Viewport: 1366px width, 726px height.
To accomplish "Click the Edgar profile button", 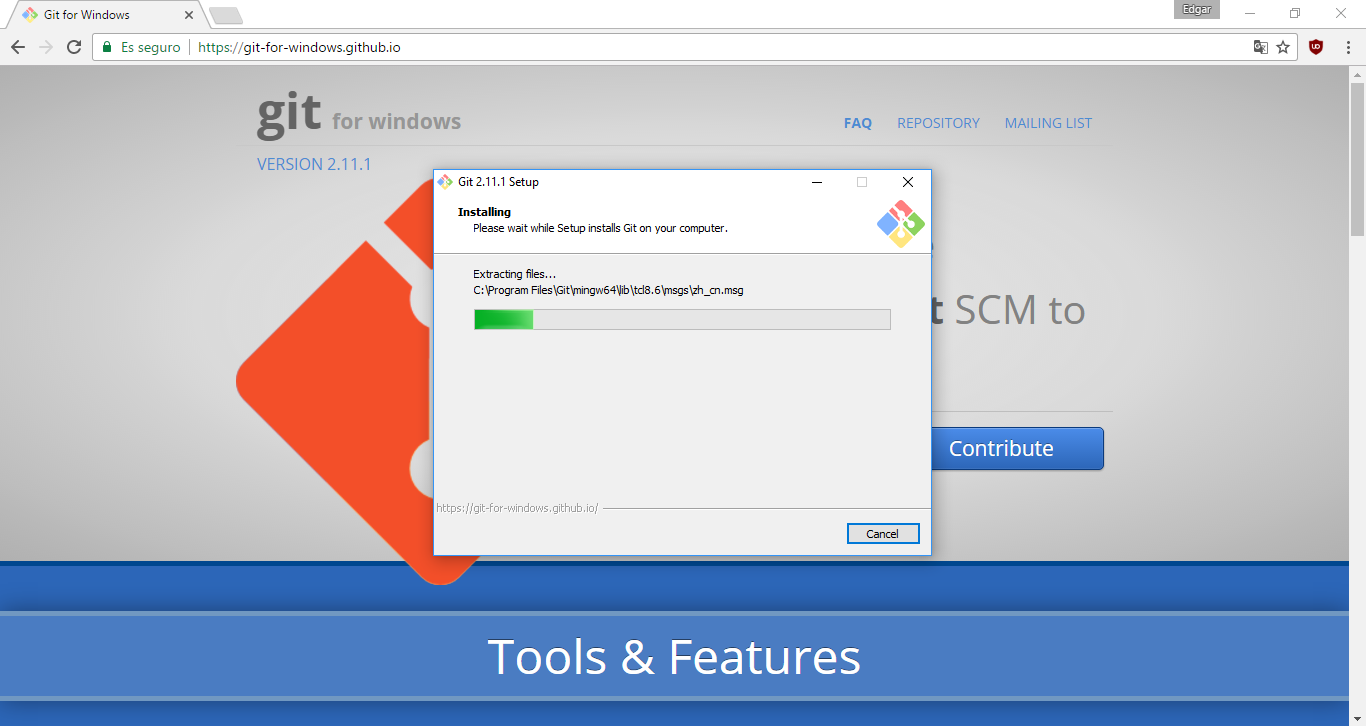I will pos(1198,9).
